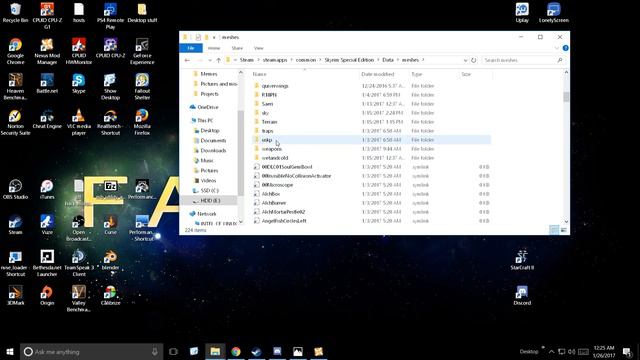Open Task View from the taskbar

pyautogui.click(x=173, y=352)
